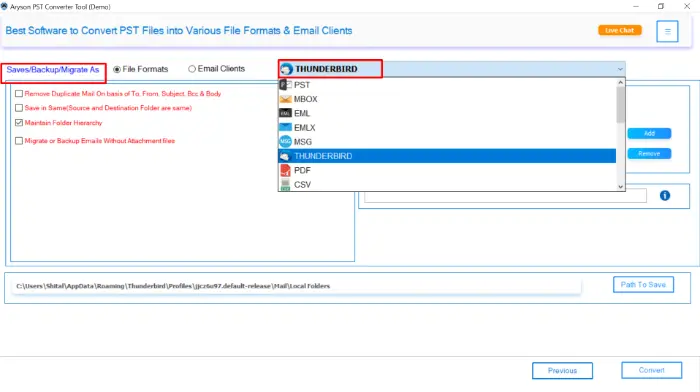Click the MSG round icon

point(285,142)
